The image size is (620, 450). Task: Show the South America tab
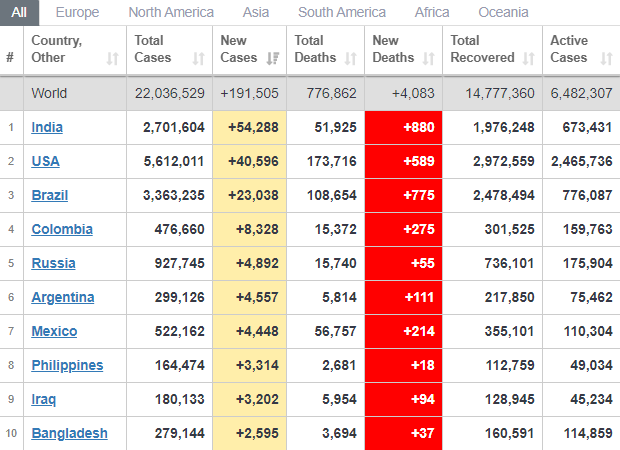[341, 12]
